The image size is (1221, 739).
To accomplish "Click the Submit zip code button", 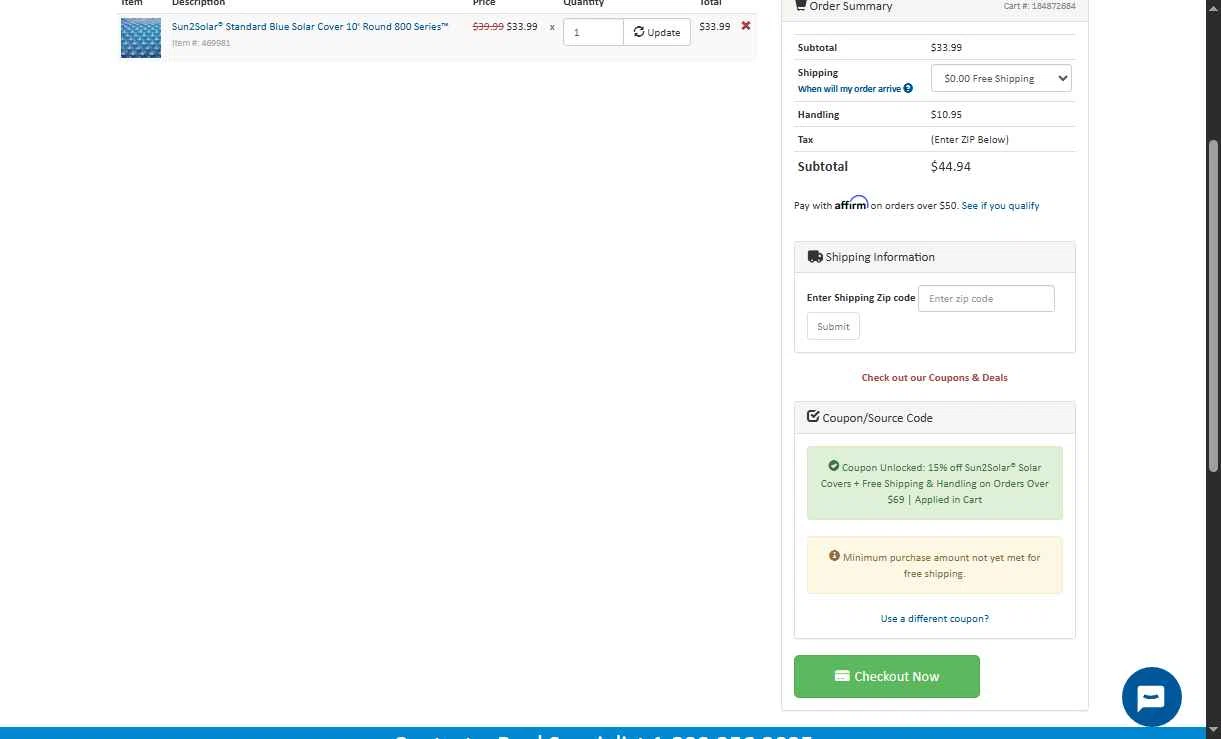I will tap(833, 326).
